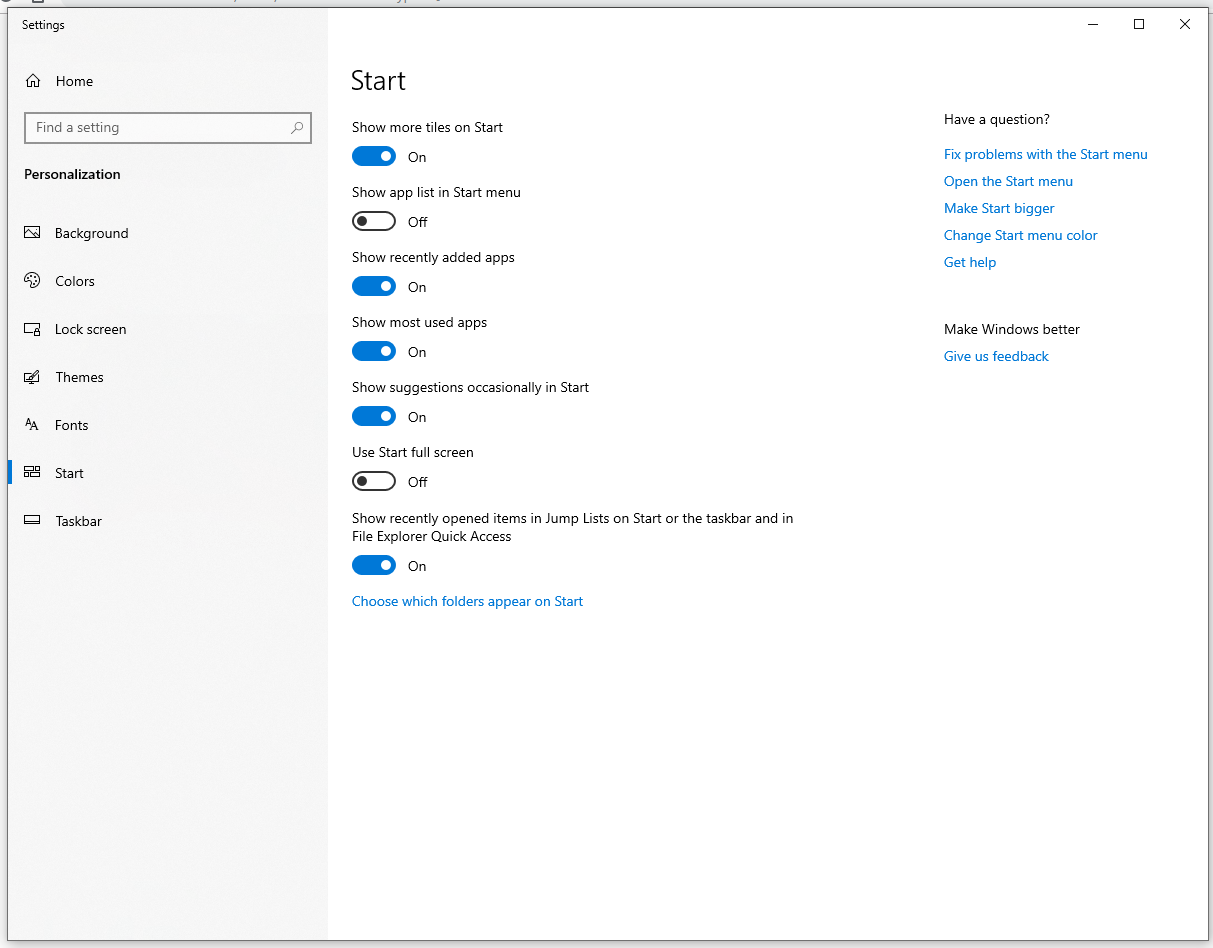Click the search magnifier icon
This screenshot has width=1213, height=948.
coord(297,128)
